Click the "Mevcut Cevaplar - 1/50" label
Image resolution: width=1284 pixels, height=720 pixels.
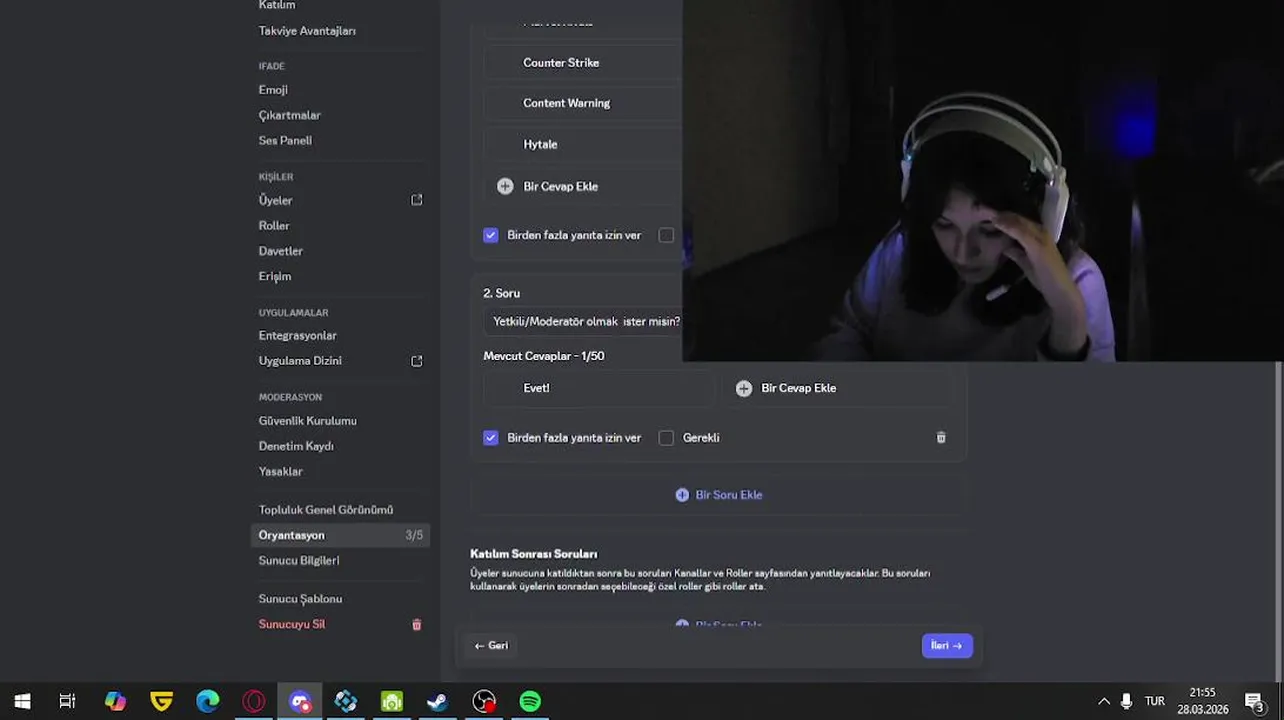pyautogui.click(x=543, y=356)
